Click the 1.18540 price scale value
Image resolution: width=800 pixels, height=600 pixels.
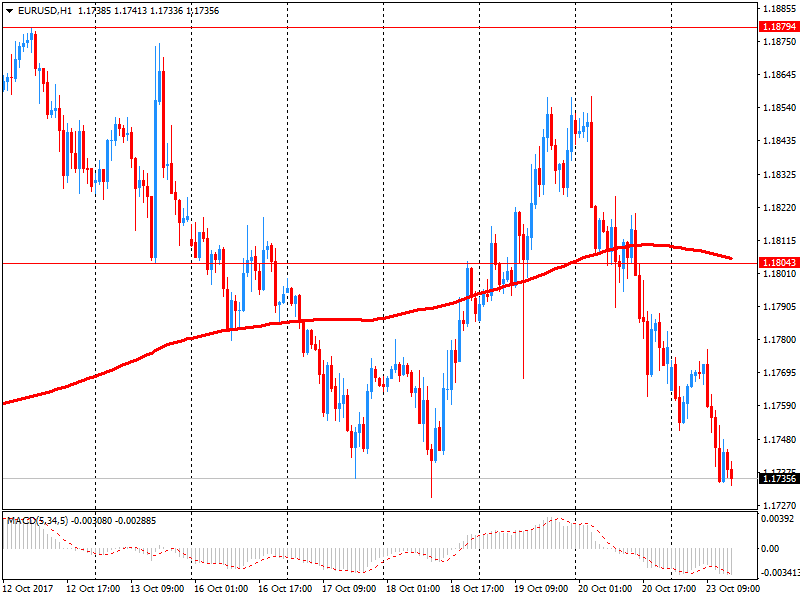[x=779, y=108]
